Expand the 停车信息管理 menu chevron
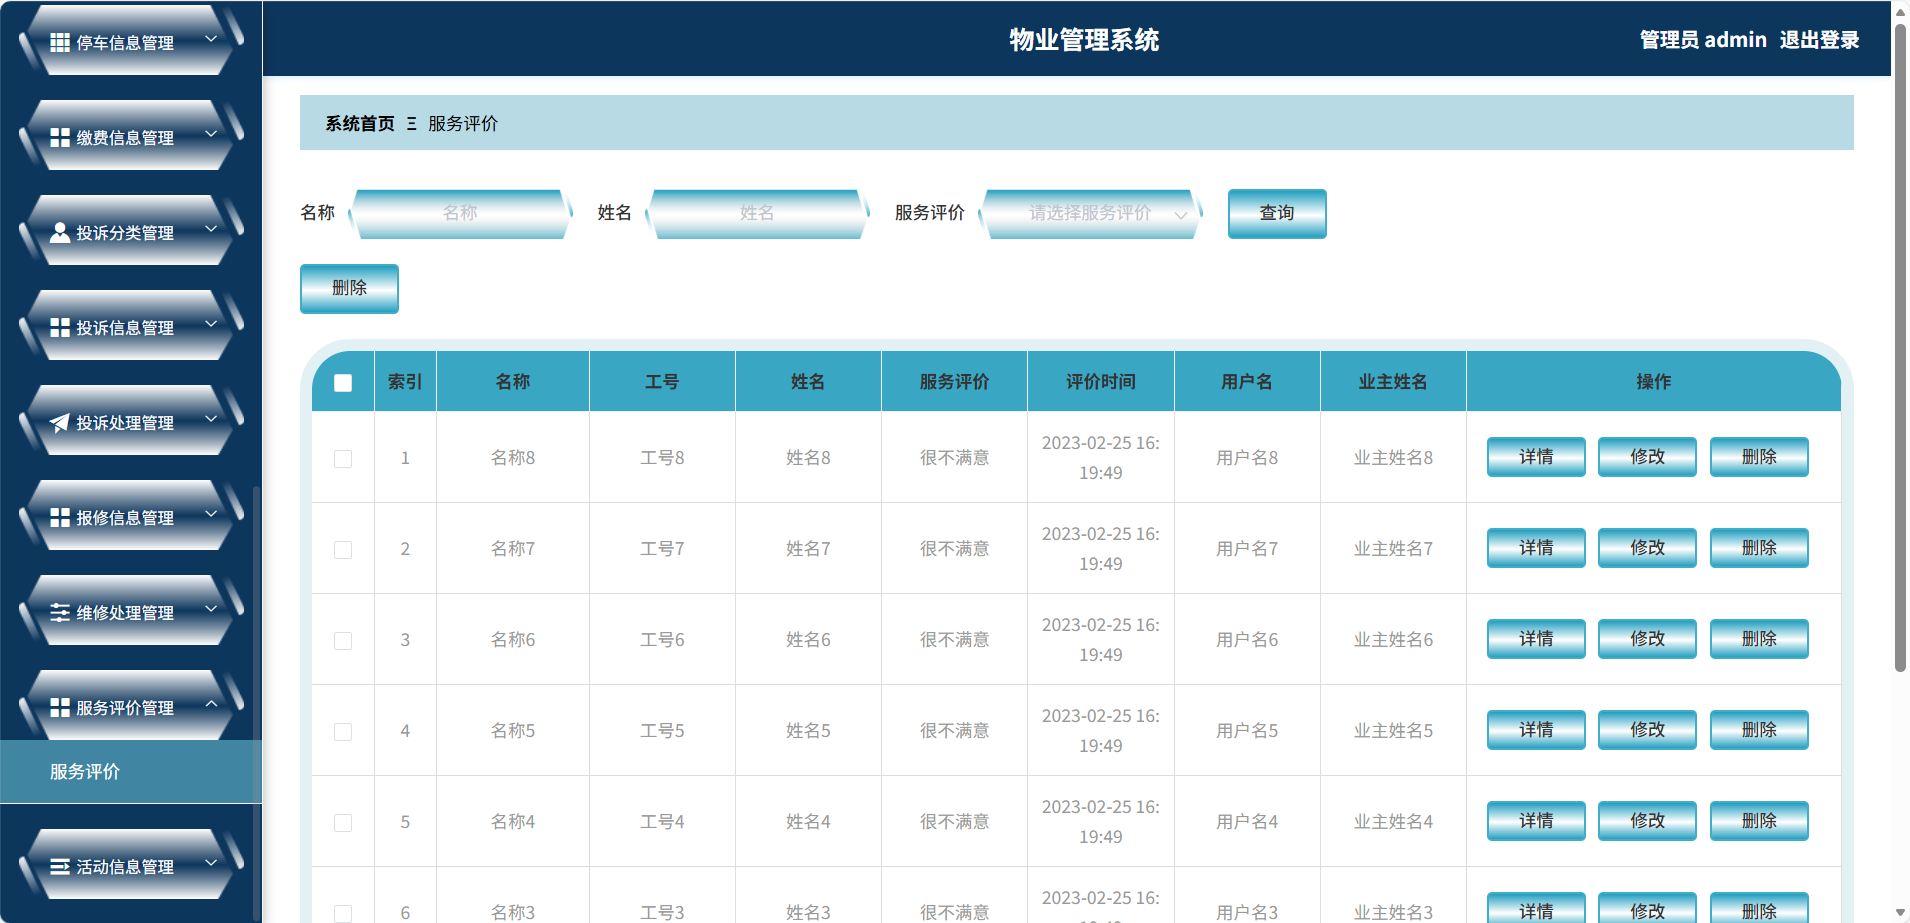Screen dimensions: 1910x923 click(211, 39)
